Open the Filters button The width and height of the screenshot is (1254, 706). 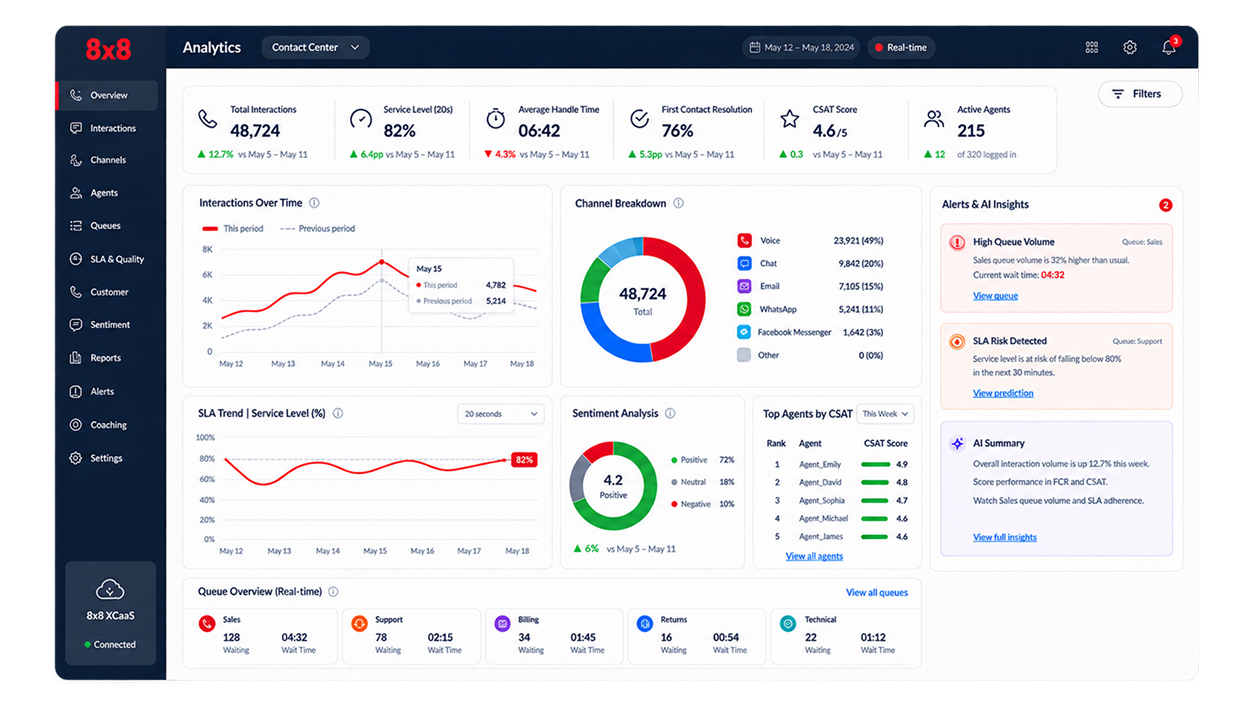[x=1140, y=94]
